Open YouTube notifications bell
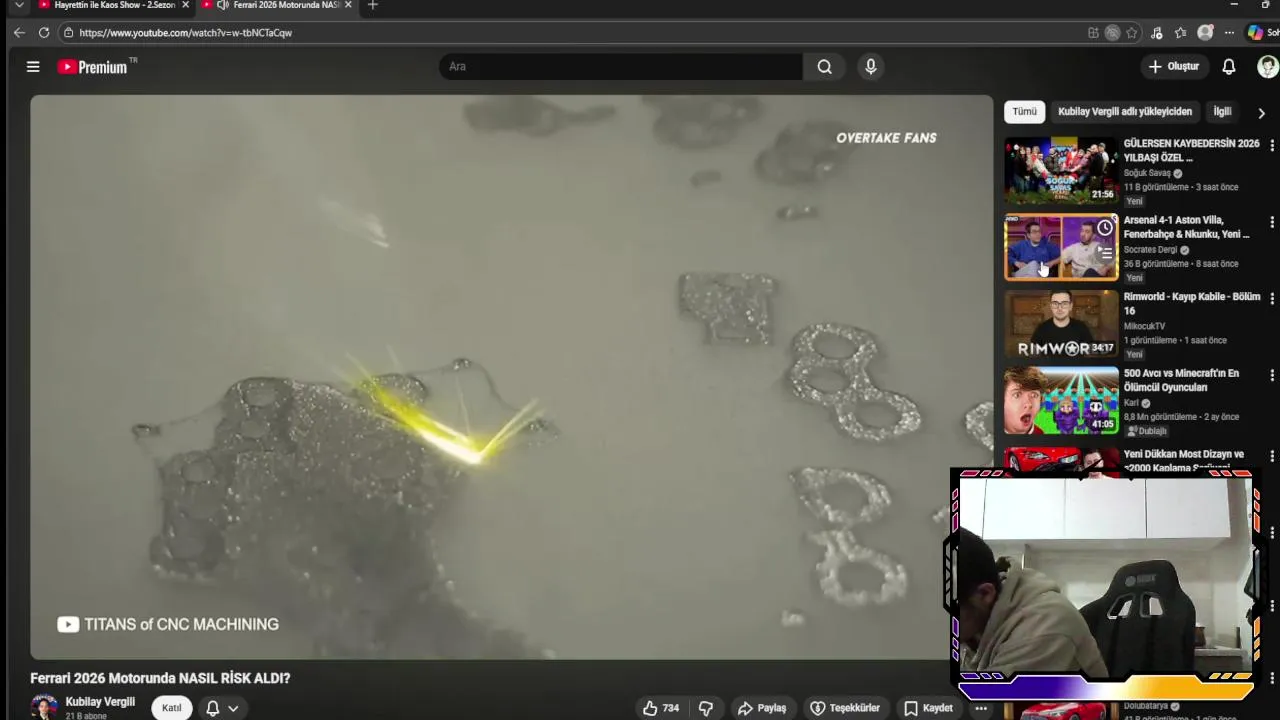Screen dimensions: 1280x720 click(1229, 67)
